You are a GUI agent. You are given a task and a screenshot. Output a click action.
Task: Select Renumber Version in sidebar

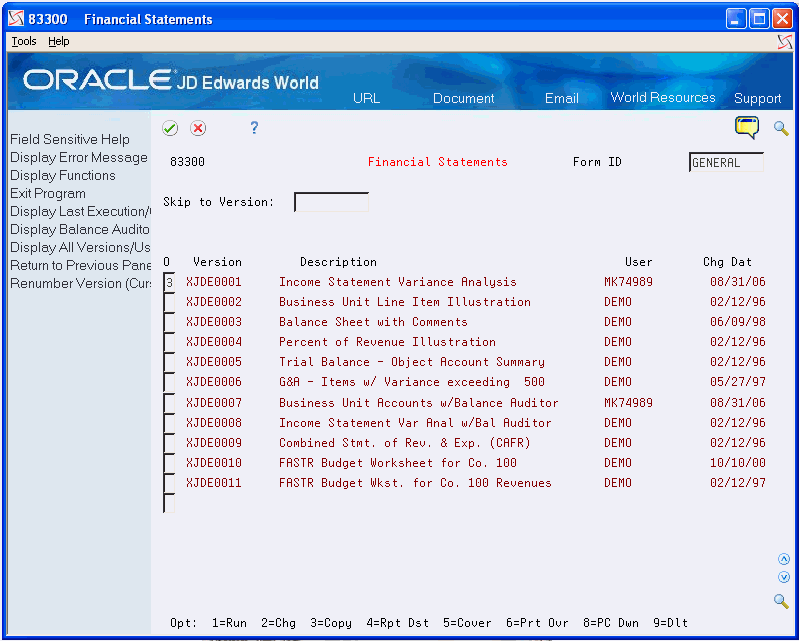[81, 283]
